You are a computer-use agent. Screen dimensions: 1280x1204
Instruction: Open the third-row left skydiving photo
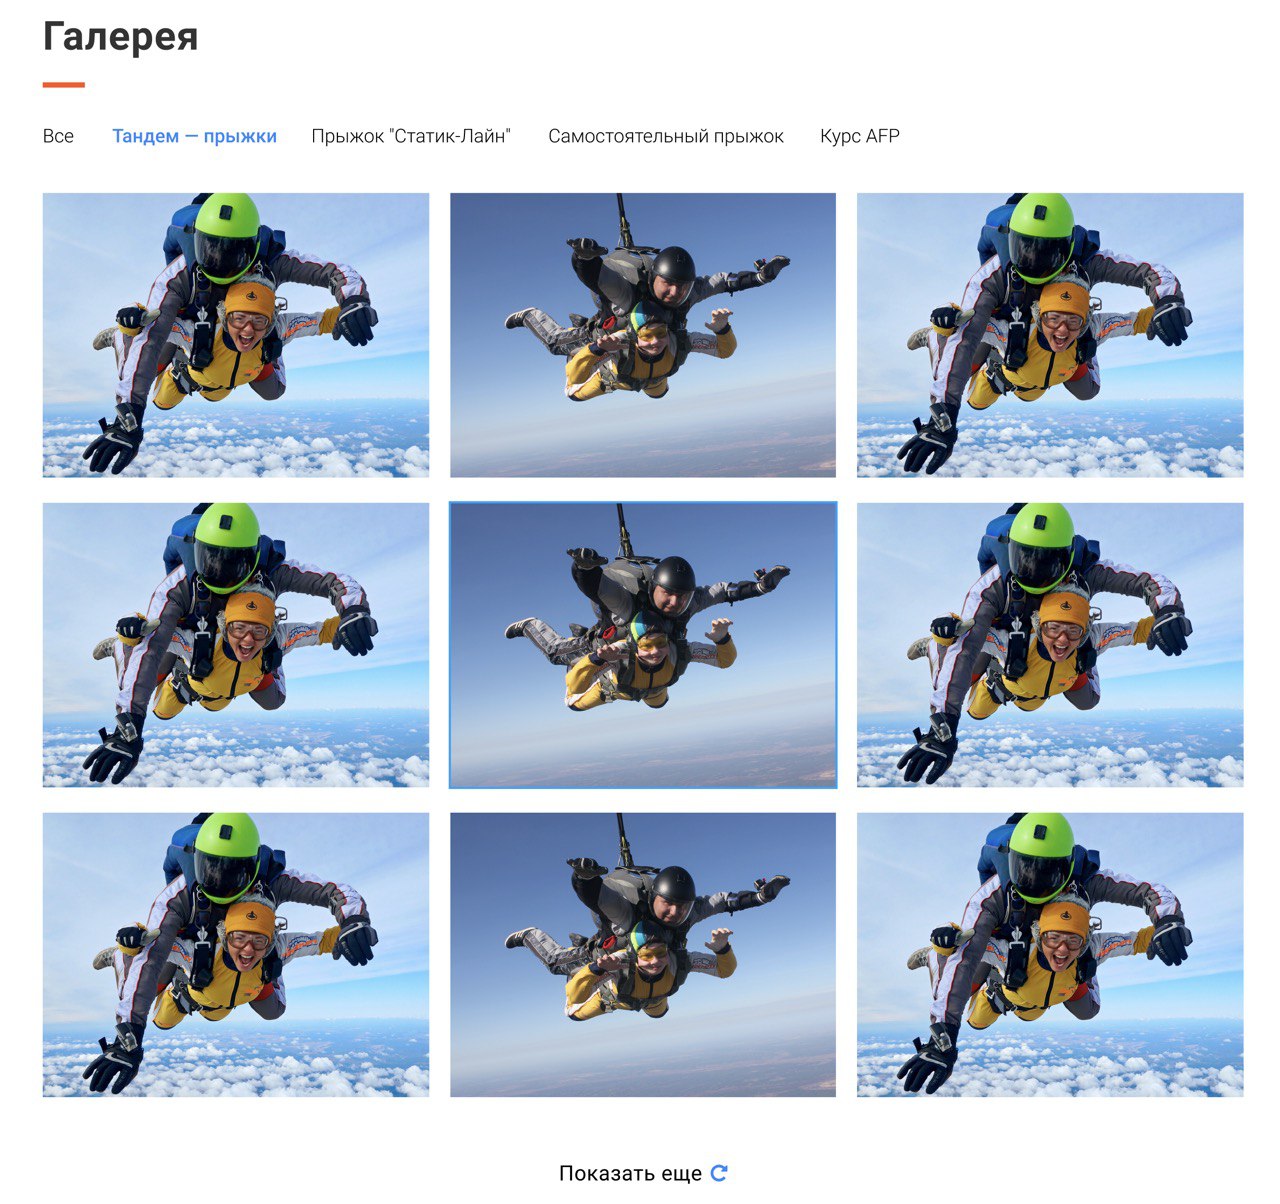[236, 955]
